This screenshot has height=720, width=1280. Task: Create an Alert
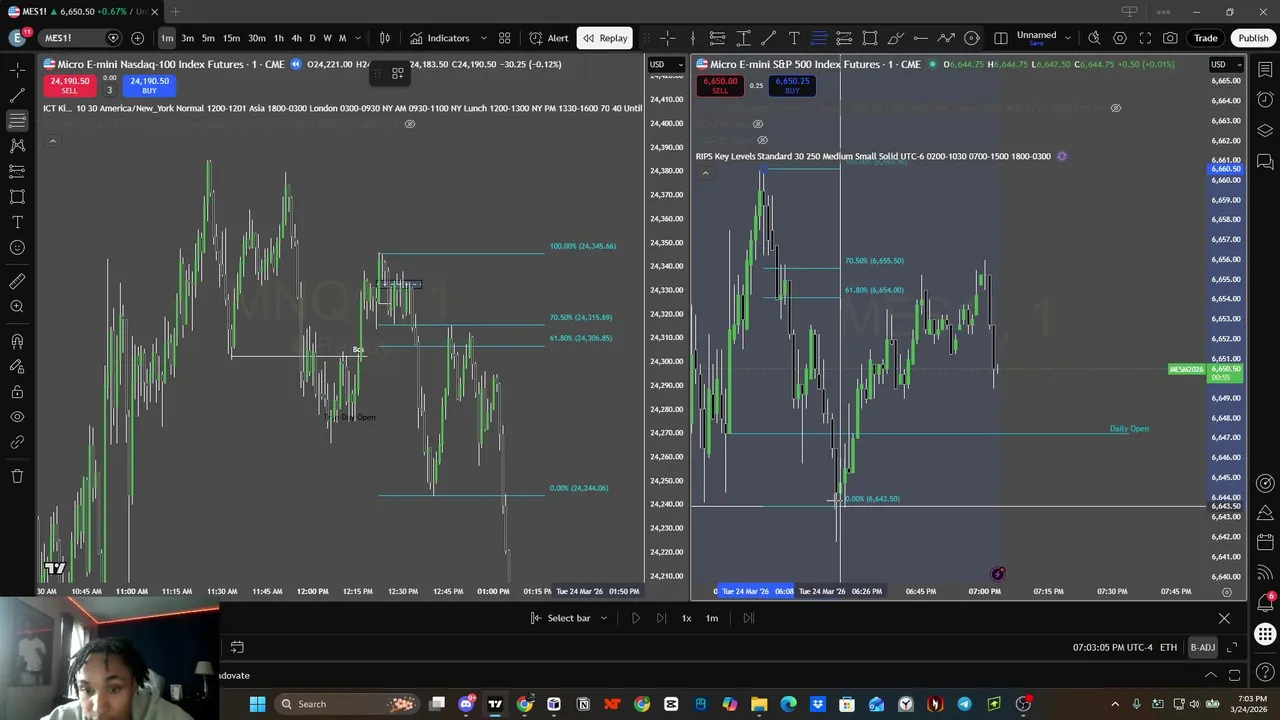548,38
